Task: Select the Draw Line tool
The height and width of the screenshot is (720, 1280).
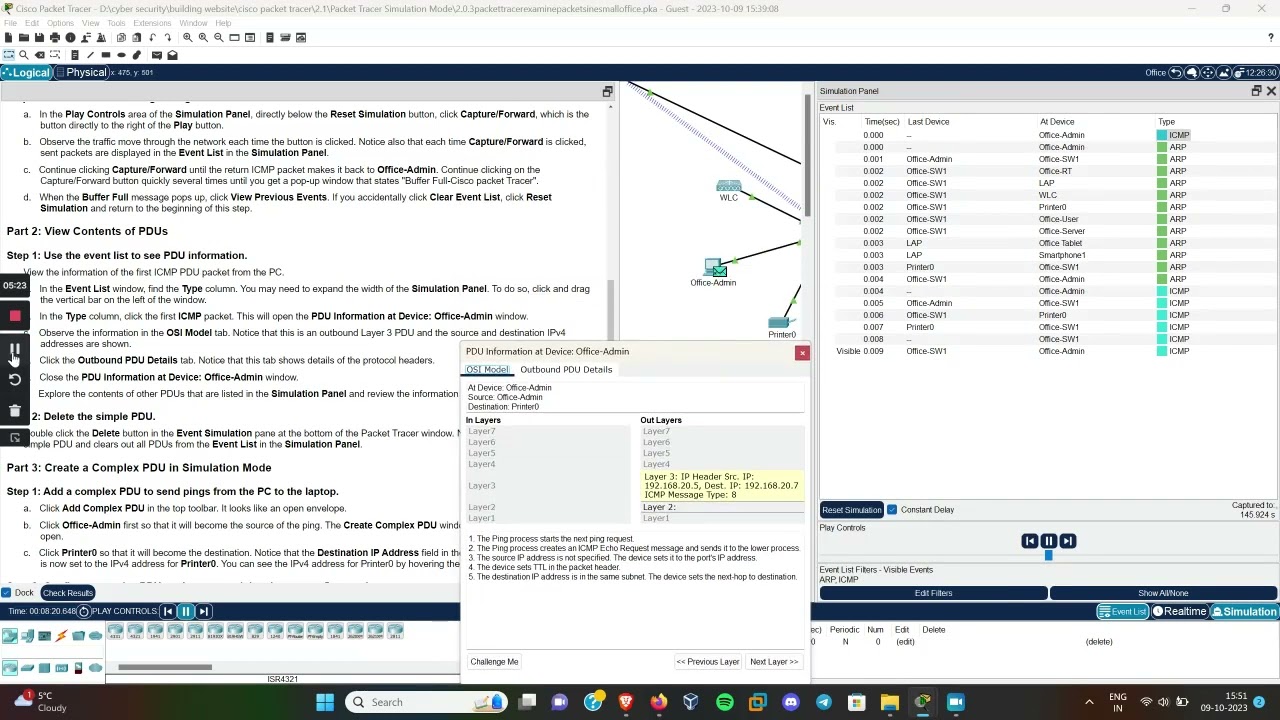Action: [90, 55]
